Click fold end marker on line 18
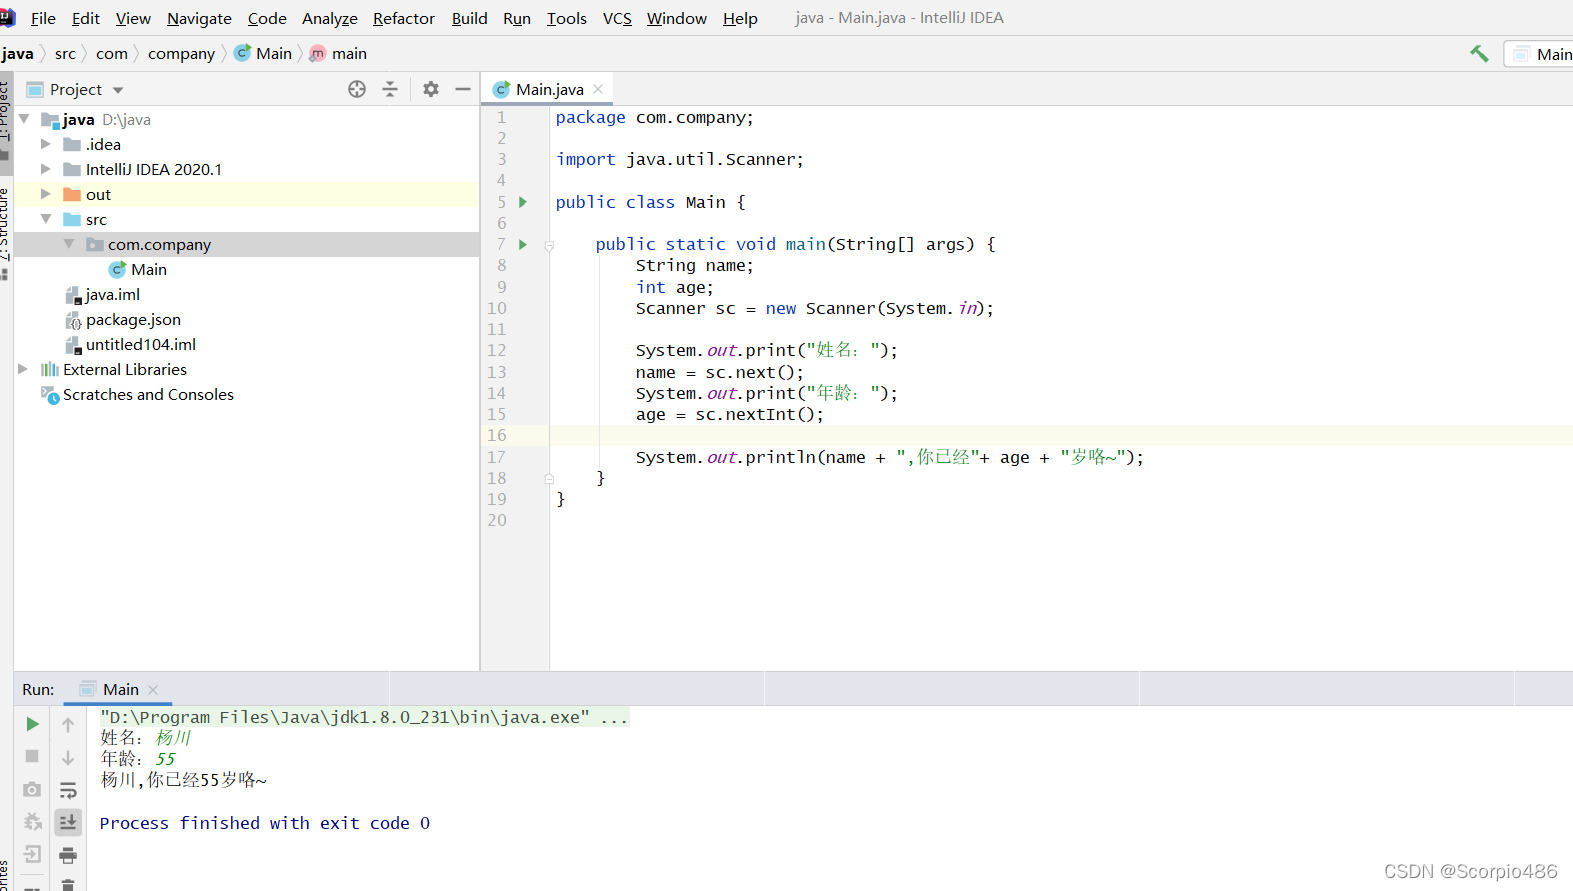 point(549,479)
